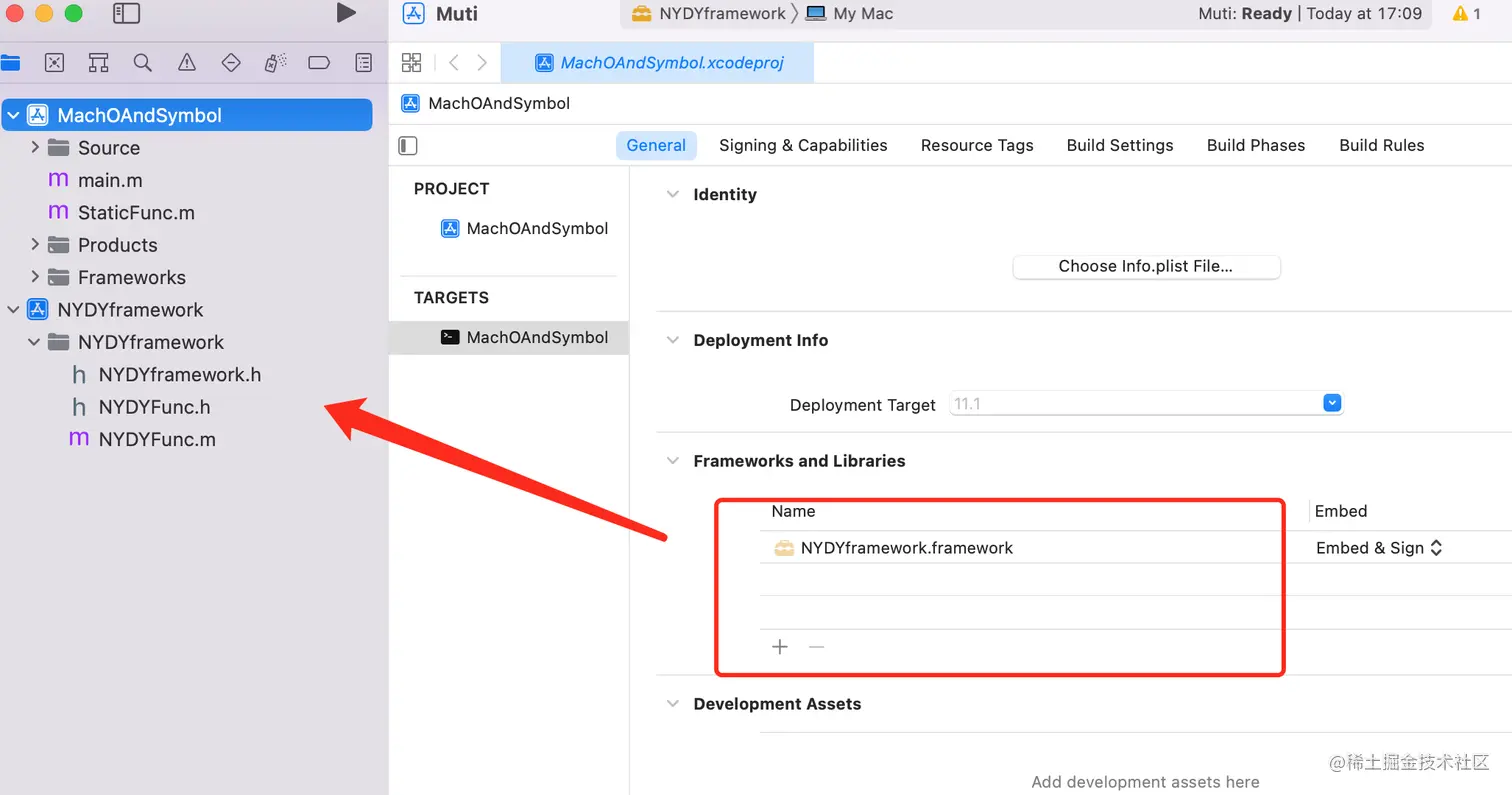
Task: Switch to Signing & Capabilities tab
Action: 803,145
